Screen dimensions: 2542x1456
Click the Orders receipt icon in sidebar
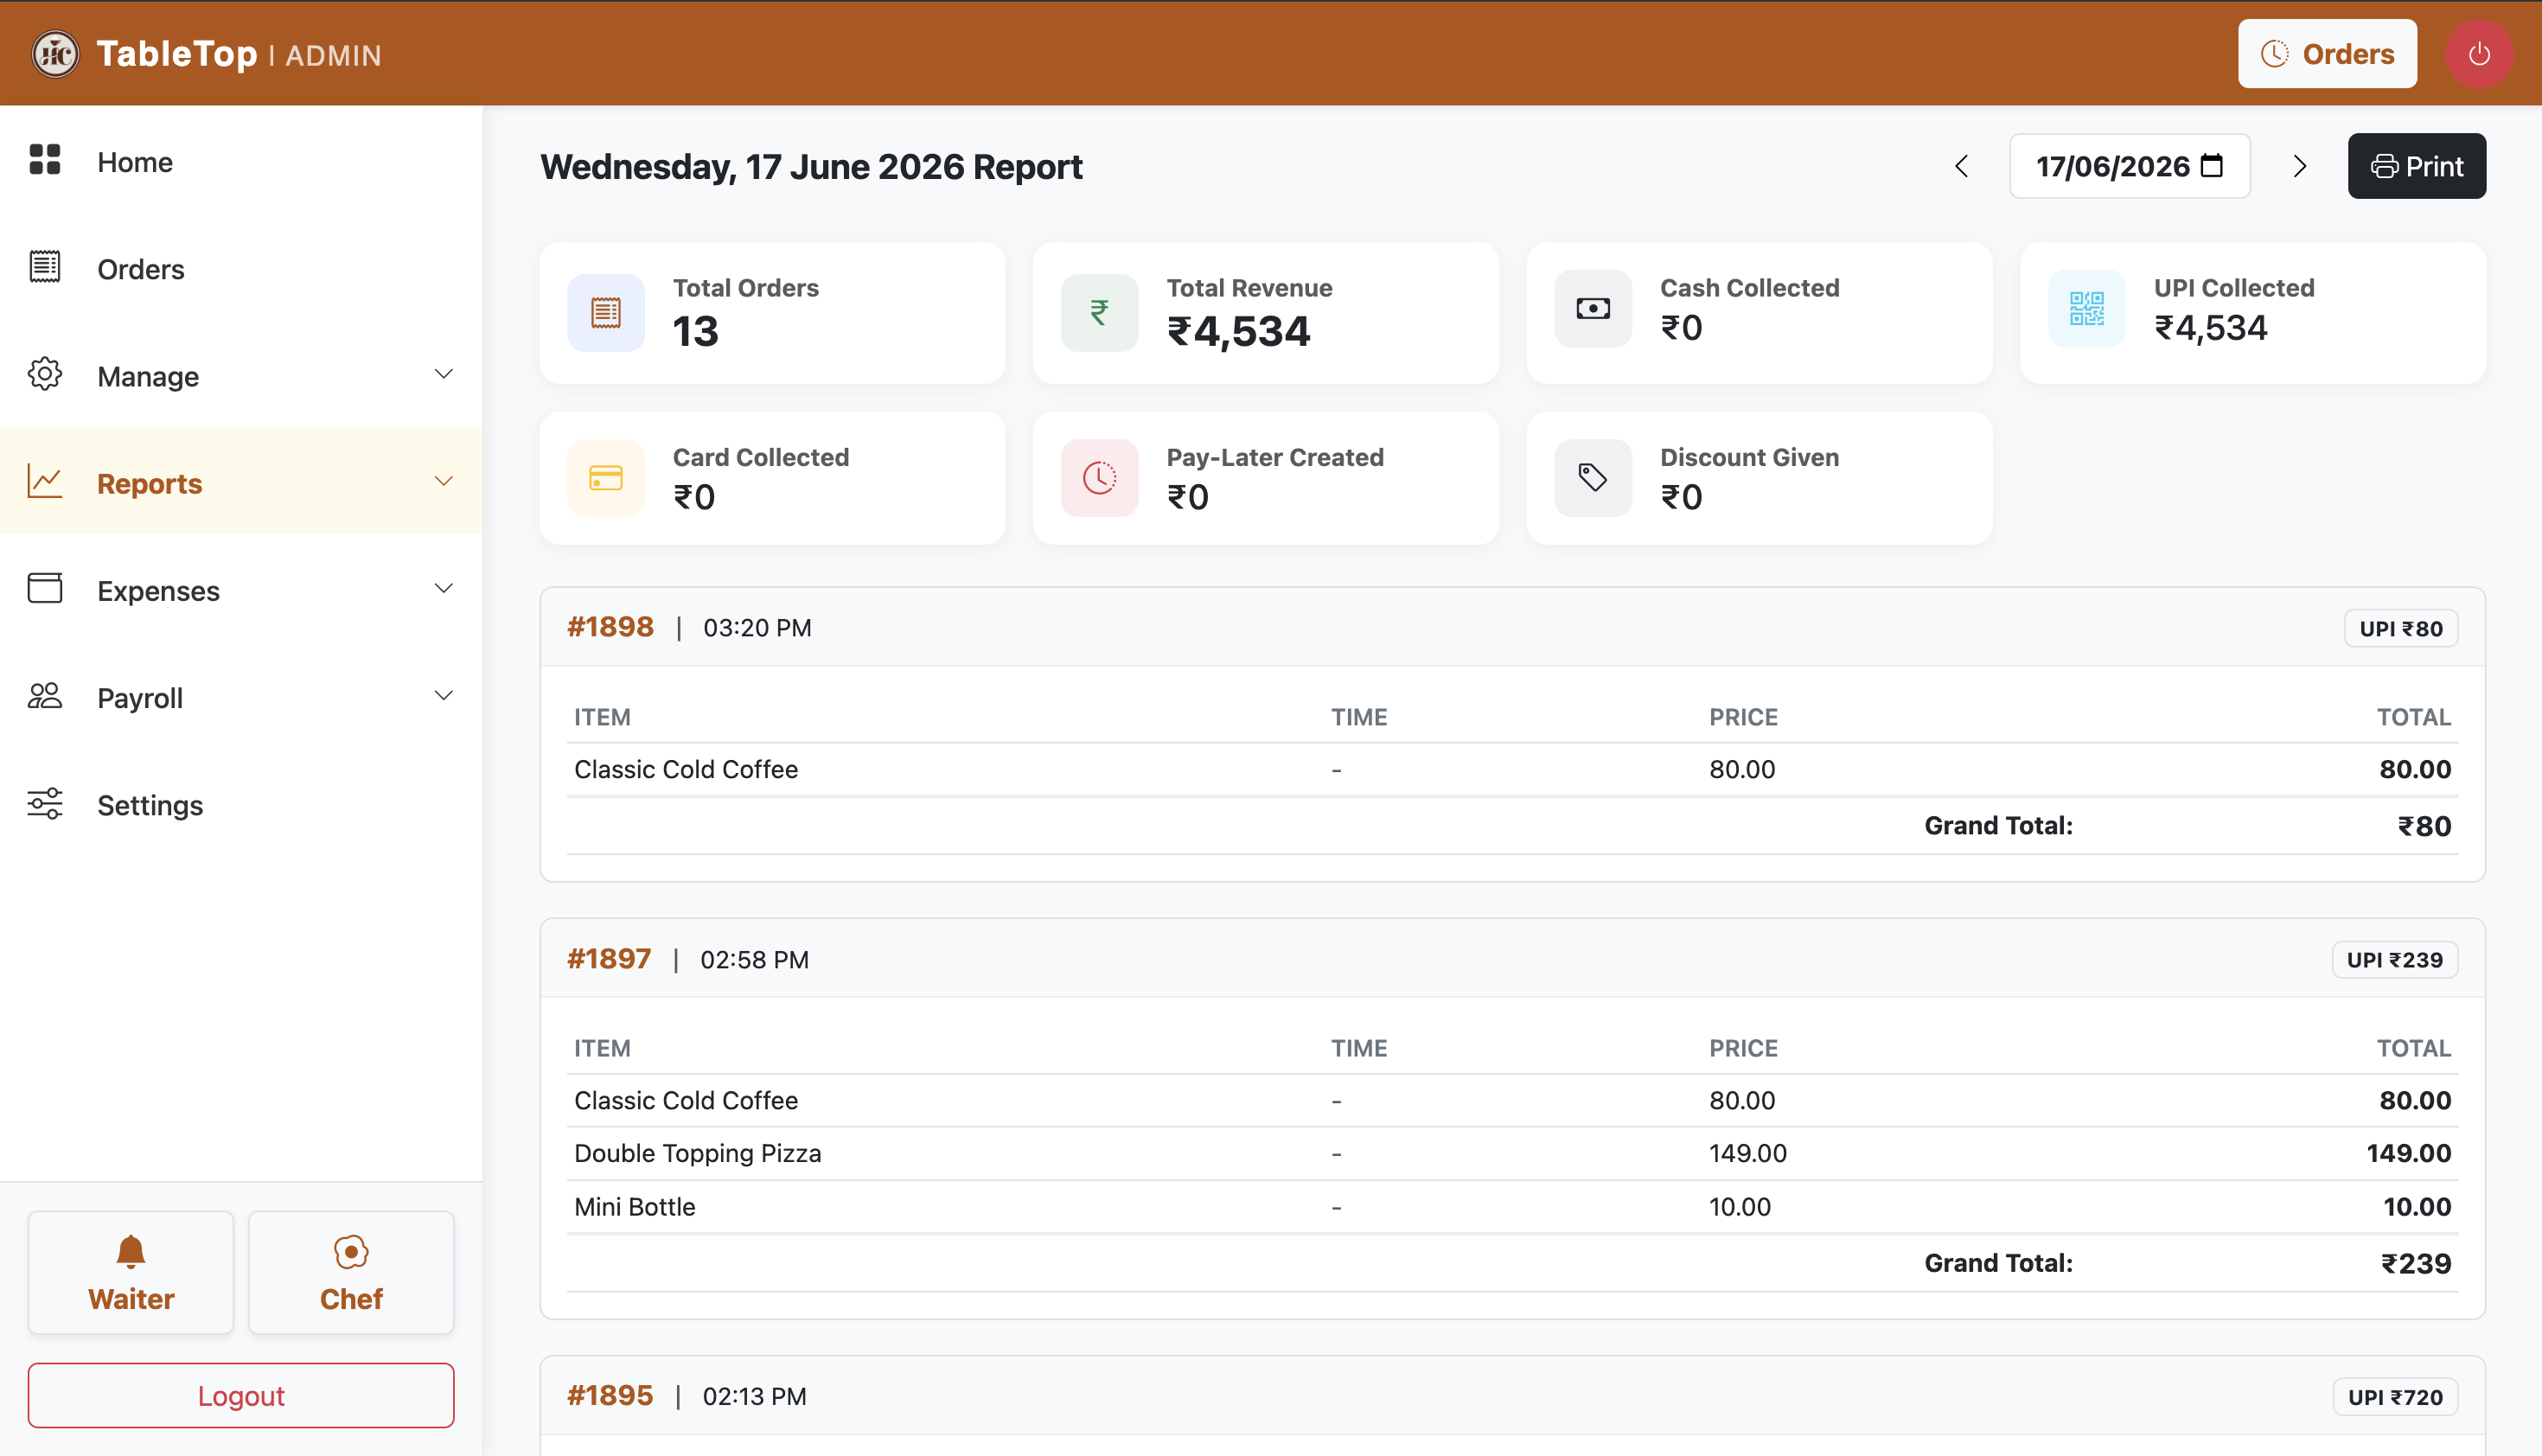click(45, 267)
